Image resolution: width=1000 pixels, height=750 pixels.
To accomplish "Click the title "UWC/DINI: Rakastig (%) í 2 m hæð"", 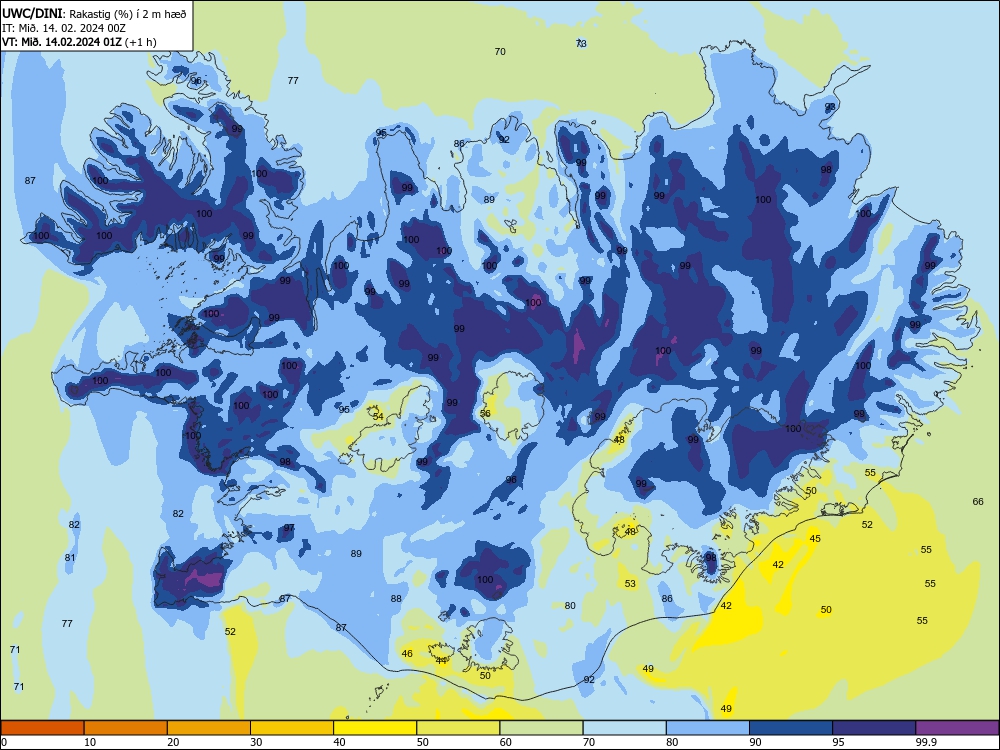I will coord(94,14).
